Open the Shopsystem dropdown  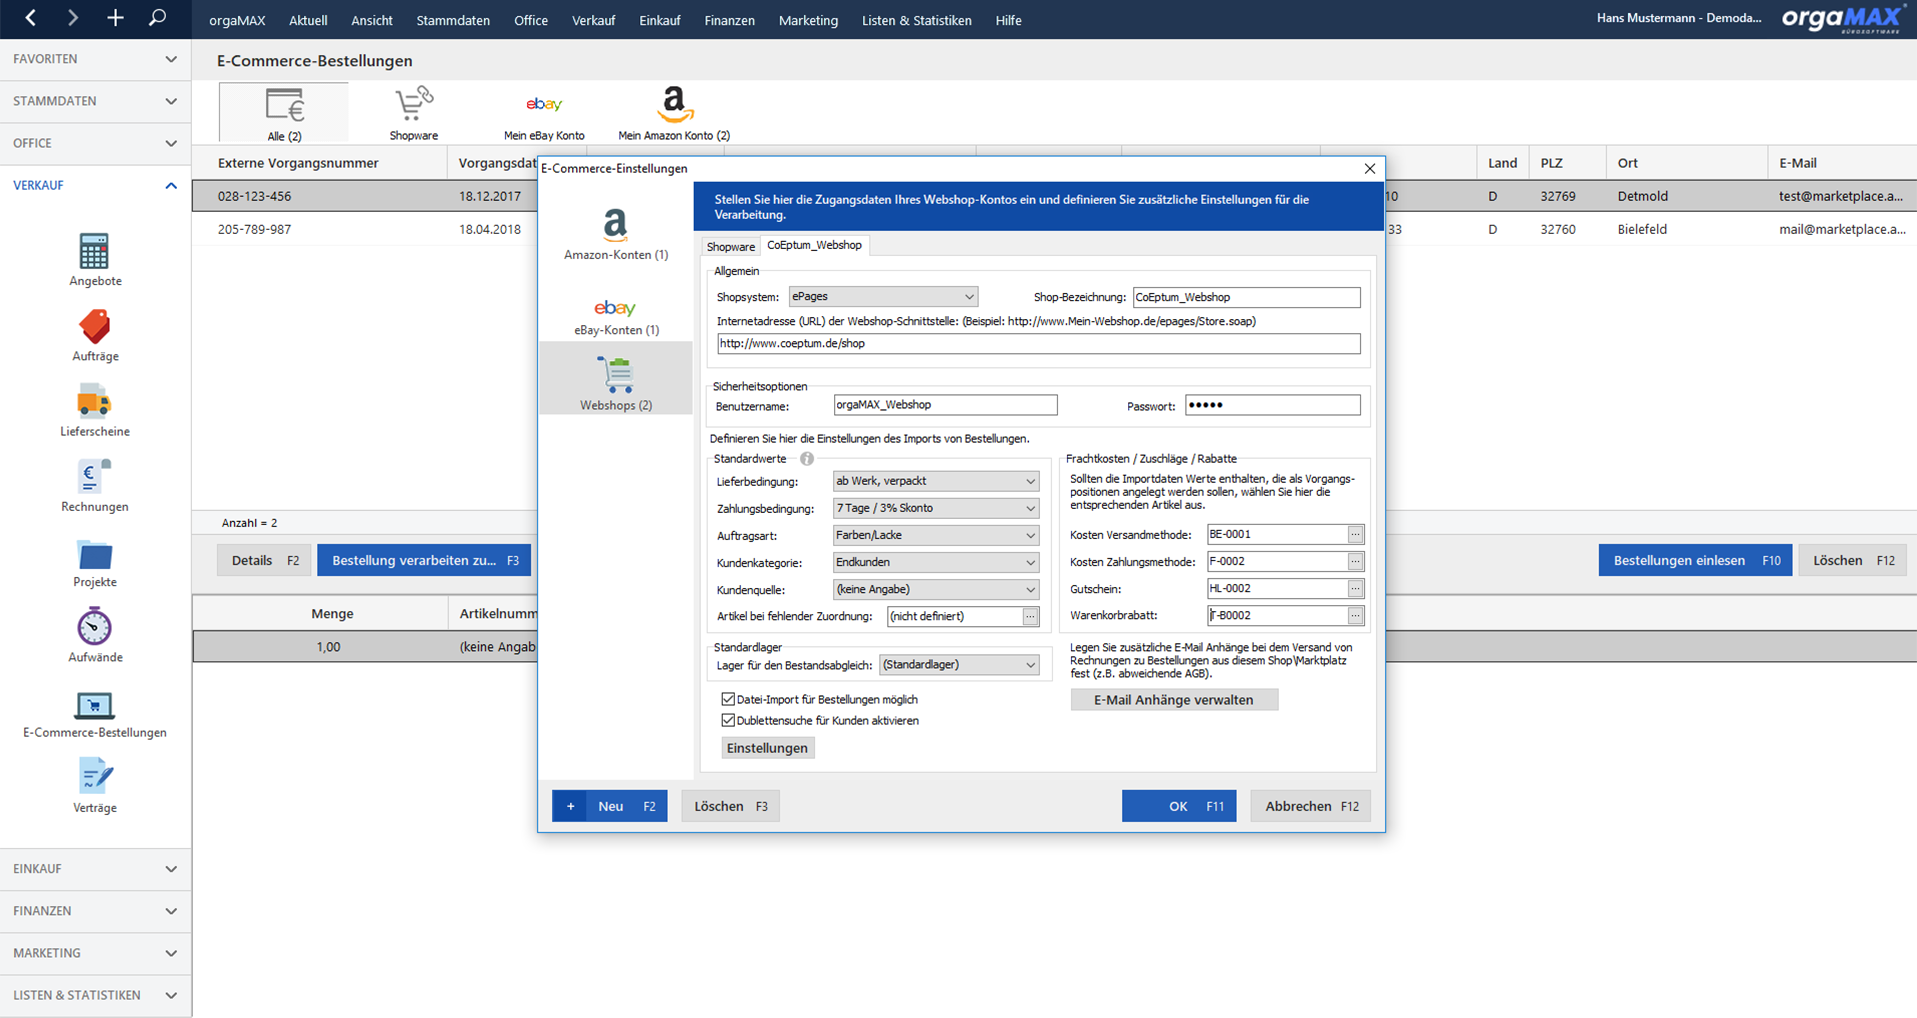click(x=883, y=297)
